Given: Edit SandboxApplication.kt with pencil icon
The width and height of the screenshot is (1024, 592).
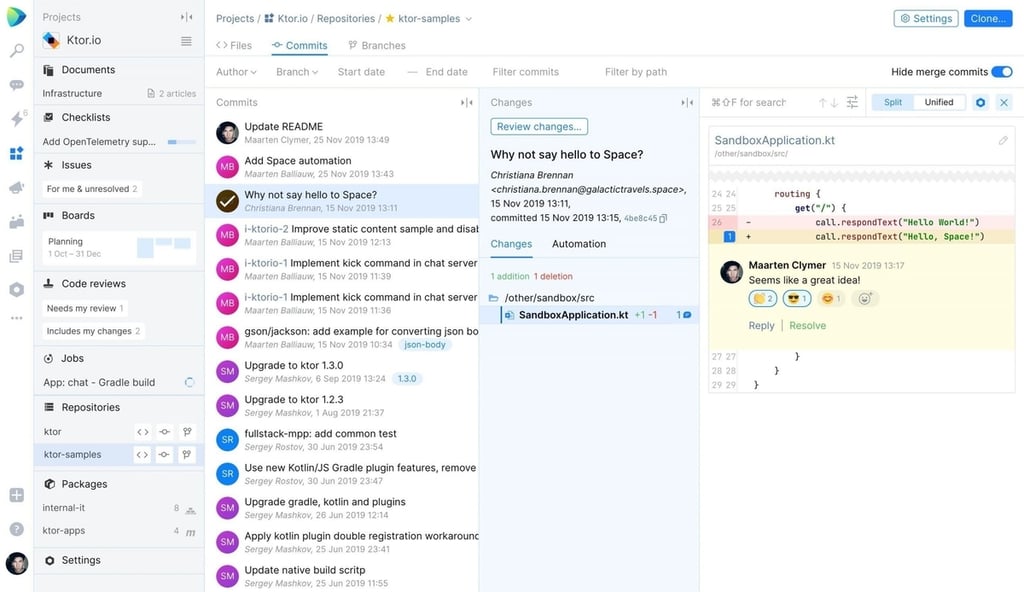Looking at the screenshot, I should [x=1003, y=140].
